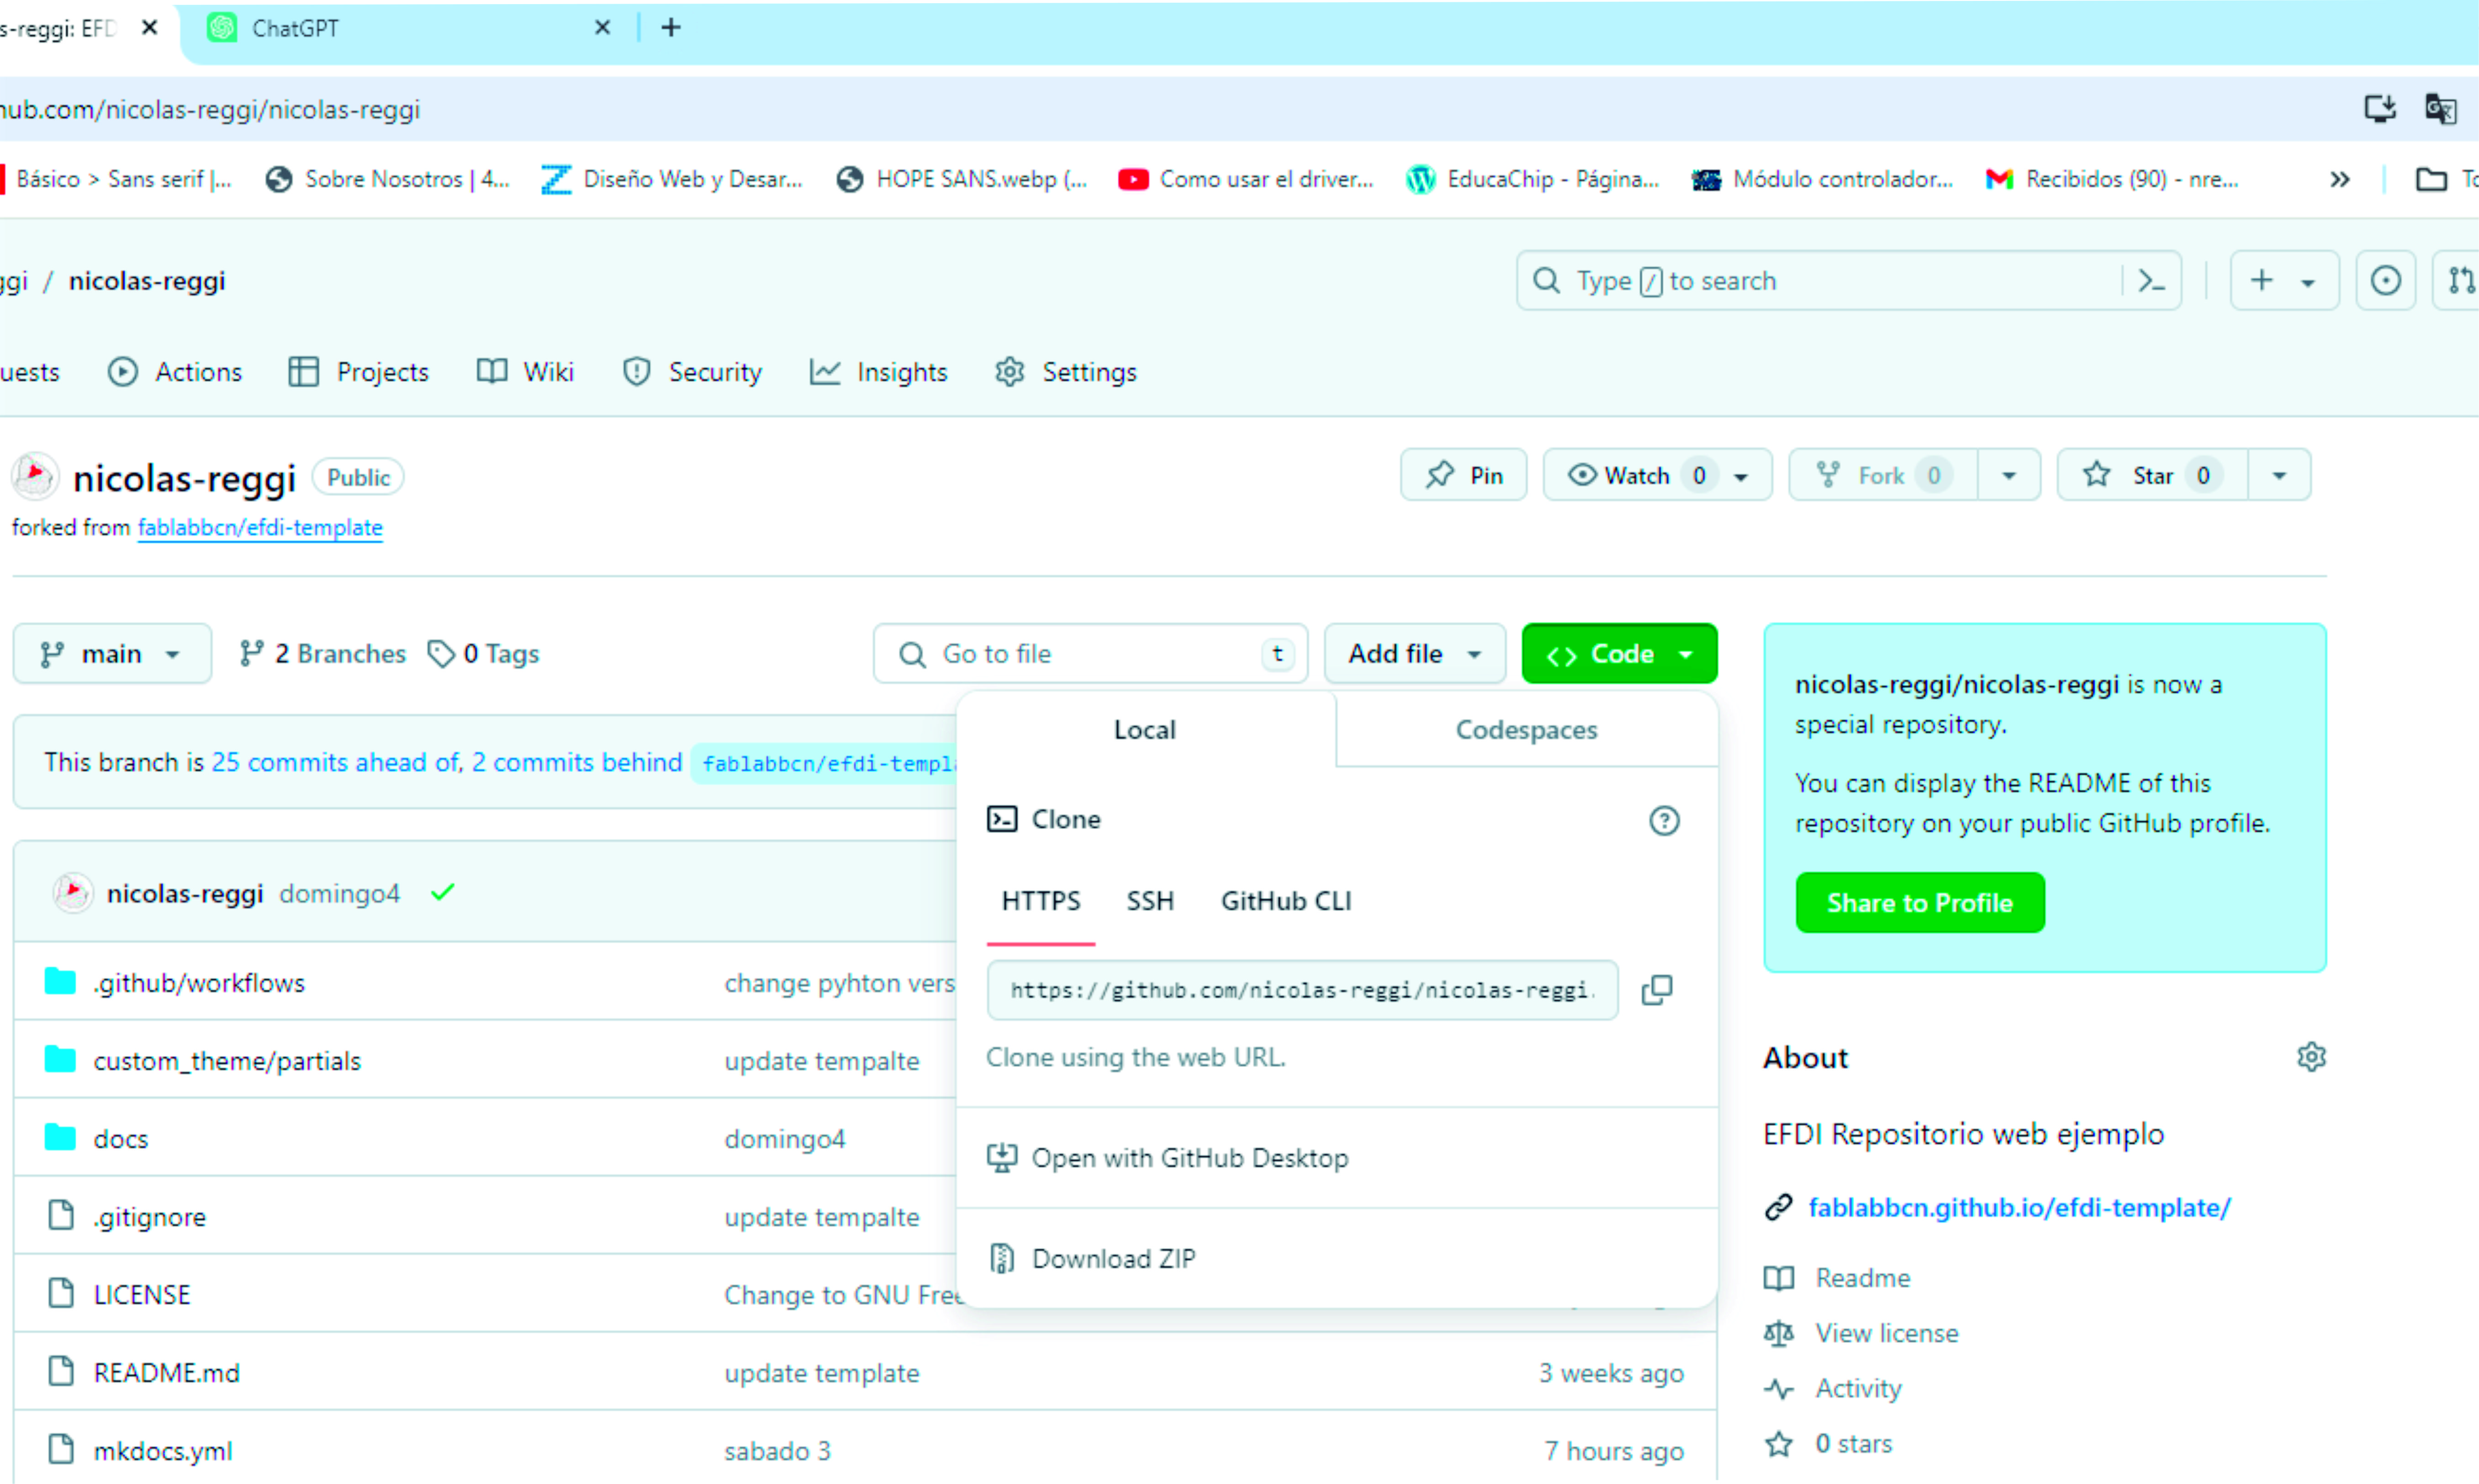Open the Diseño Web y Desar bookmark

point(672,179)
